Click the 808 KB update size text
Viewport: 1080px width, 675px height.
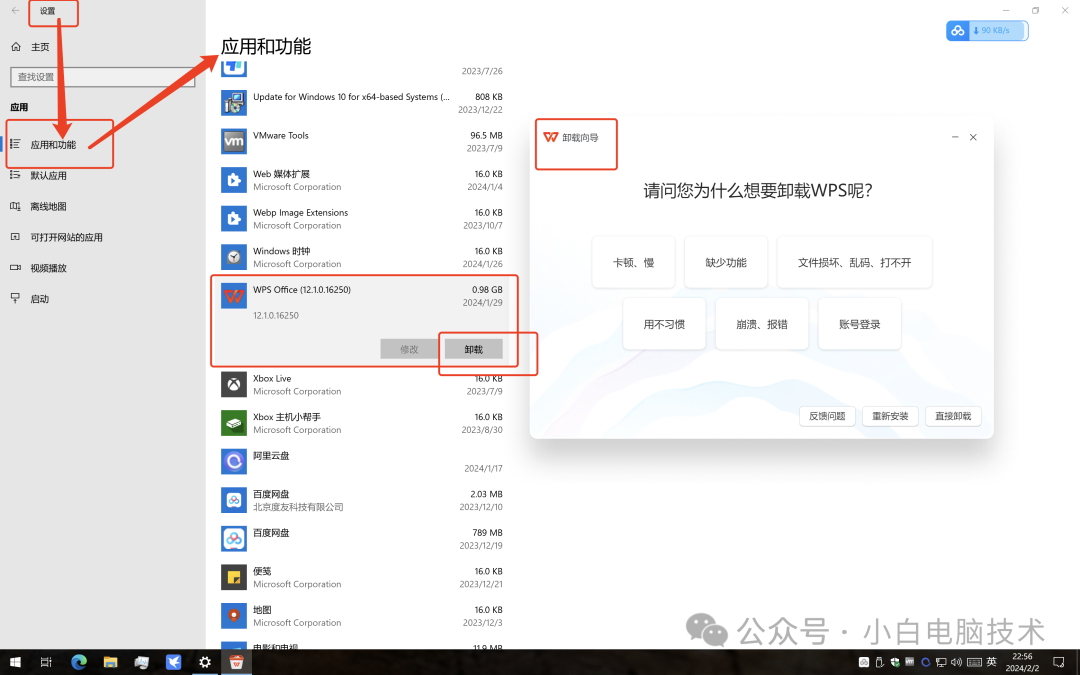pos(488,97)
